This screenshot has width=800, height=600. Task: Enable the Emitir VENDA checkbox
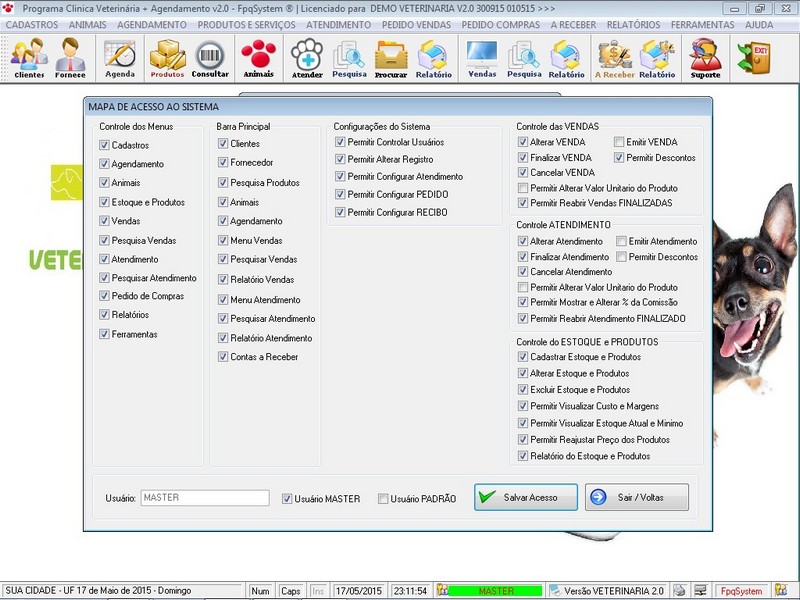[x=619, y=142]
